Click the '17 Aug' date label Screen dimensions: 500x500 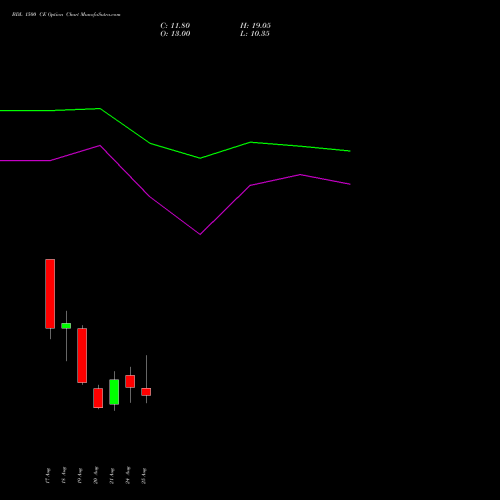(48, 476)
